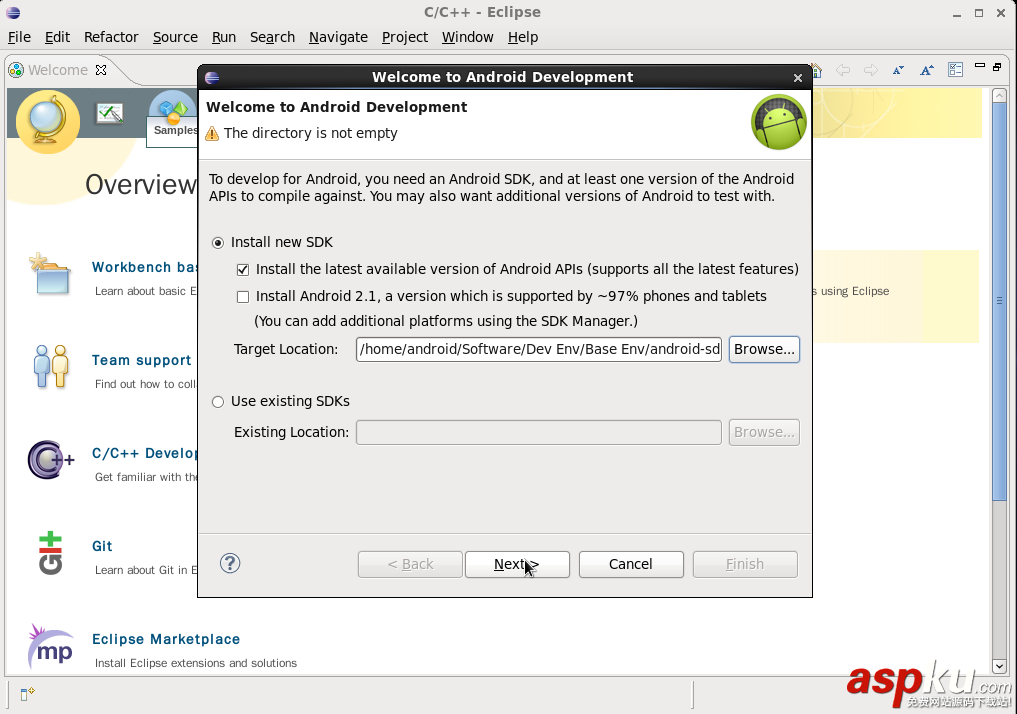Open the Run menu
Screen dimensions: 1017x714
click(224, 37)
